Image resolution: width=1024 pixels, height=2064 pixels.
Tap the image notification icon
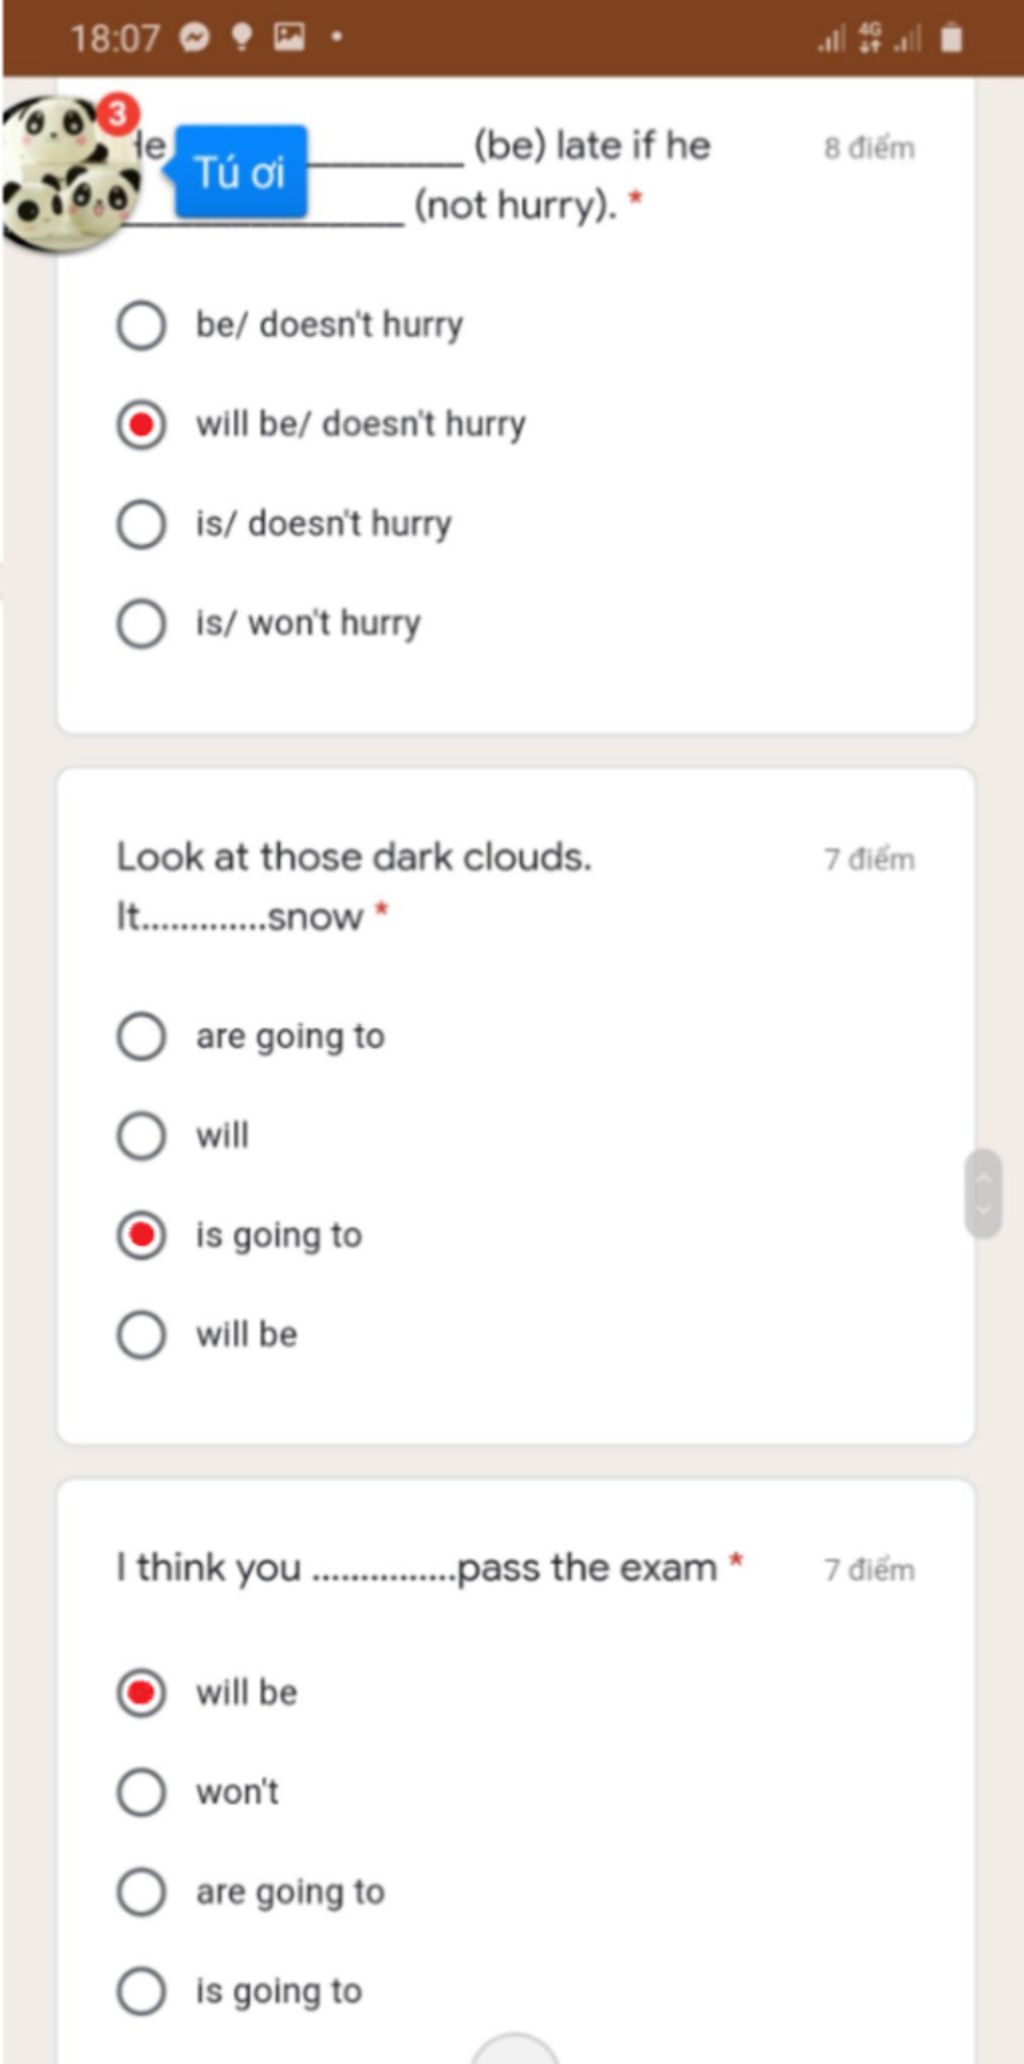click(x=289, y=38)
